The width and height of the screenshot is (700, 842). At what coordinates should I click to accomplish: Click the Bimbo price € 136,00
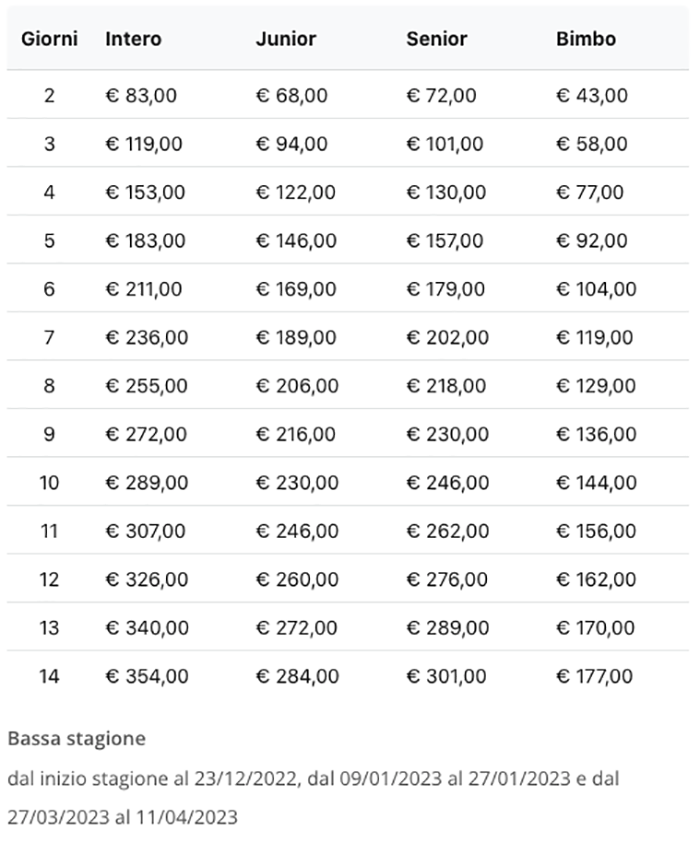[595, 434]
